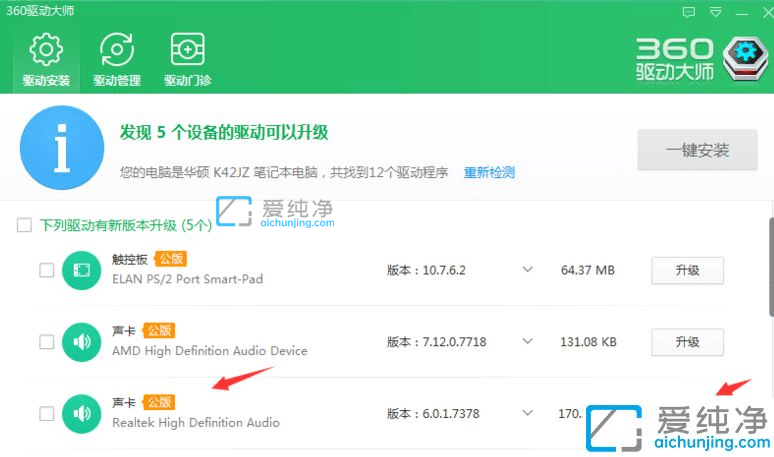774x457 pixels.
Task: Check the select-all new driver versions checkbox
Action: 24,225
